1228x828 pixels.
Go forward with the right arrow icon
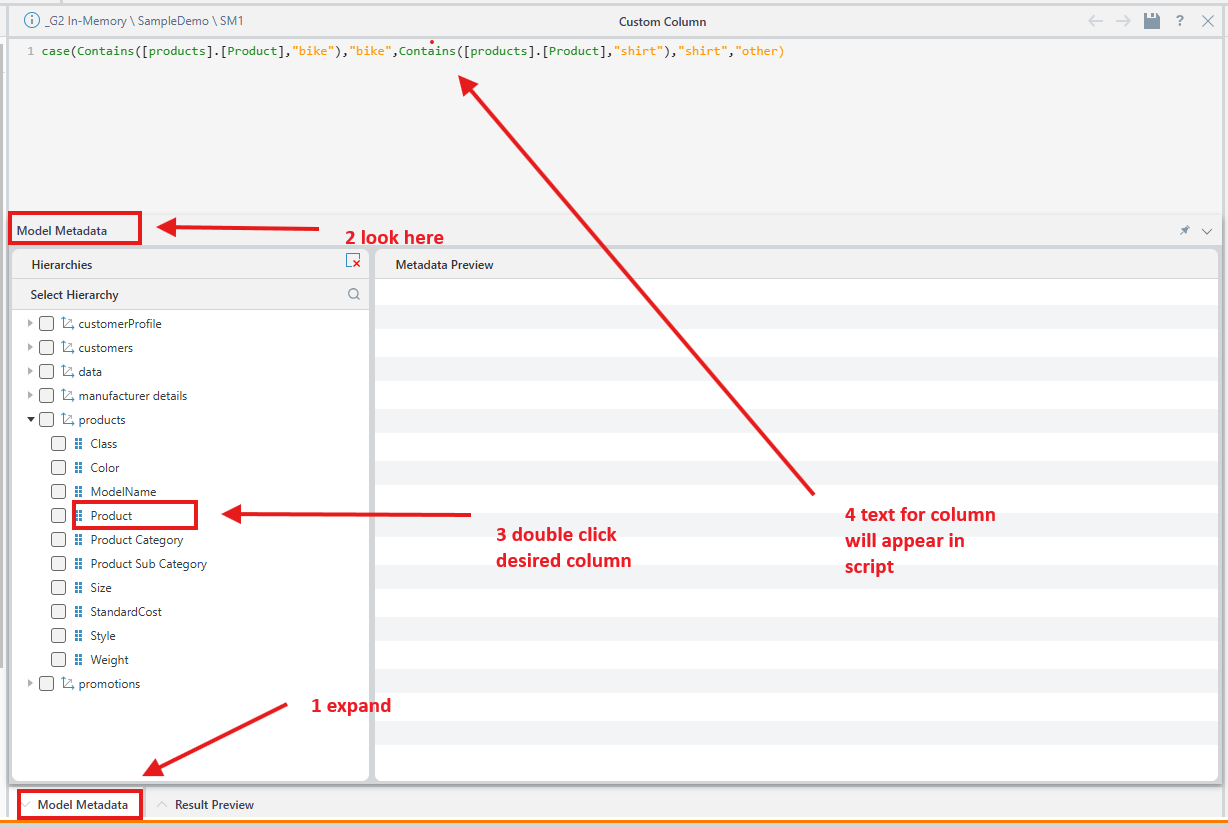[1124, 21]
